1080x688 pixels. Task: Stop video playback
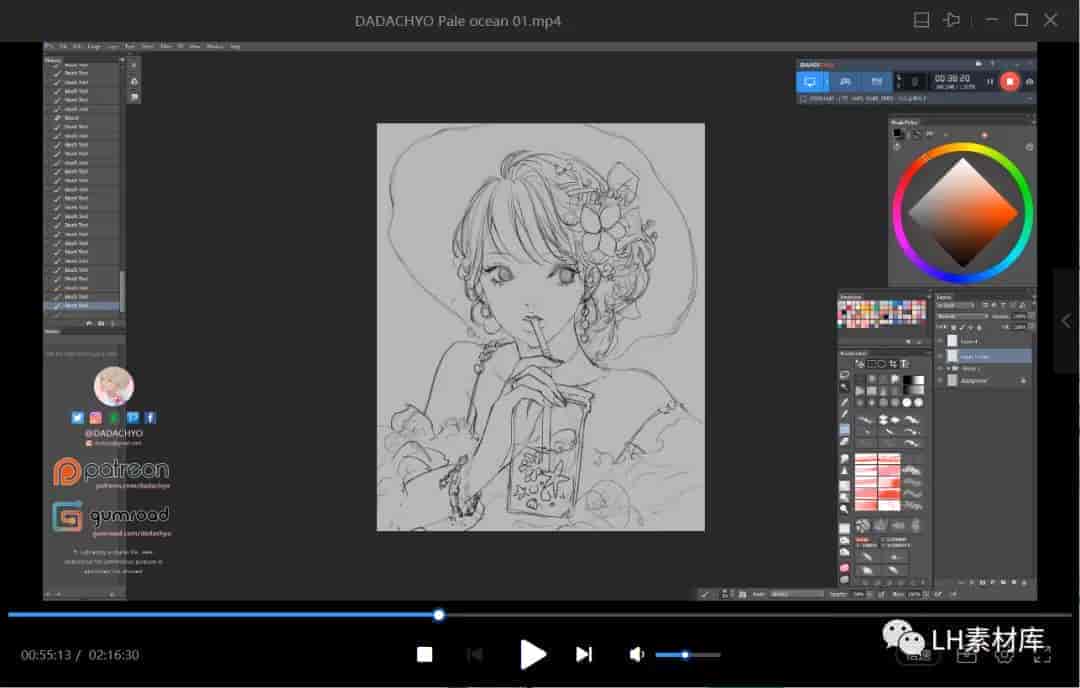pyautogui.click(x=424, y=654)
